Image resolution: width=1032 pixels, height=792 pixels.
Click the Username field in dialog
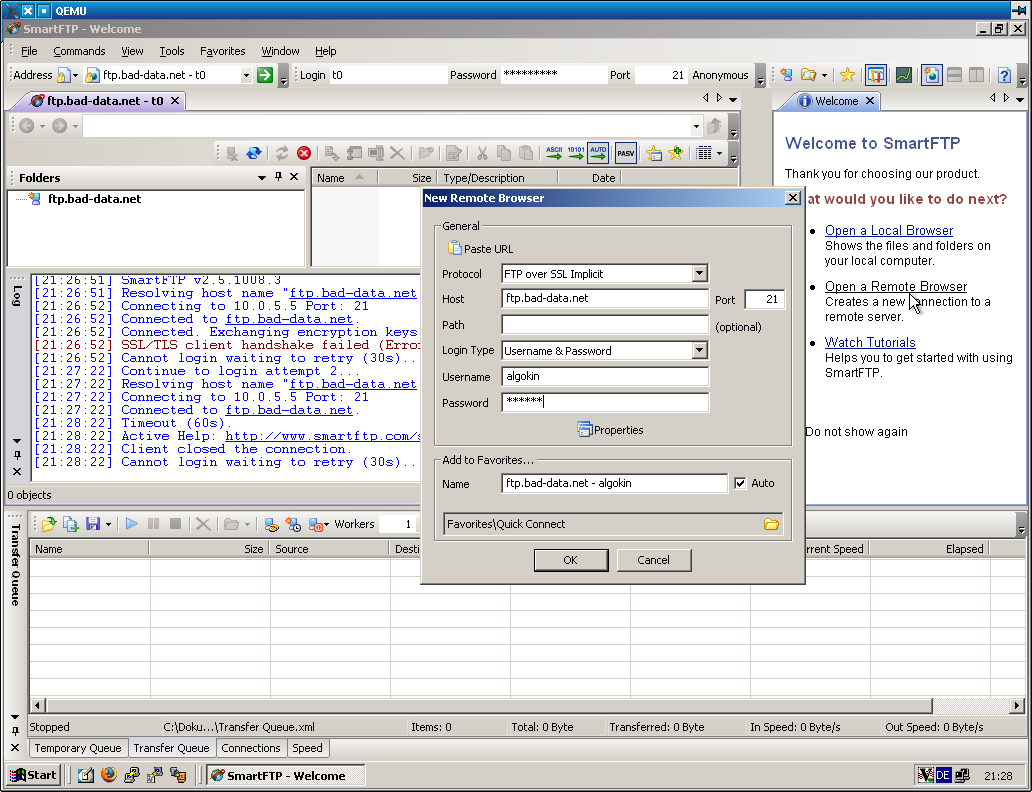(x=605, y=377)
